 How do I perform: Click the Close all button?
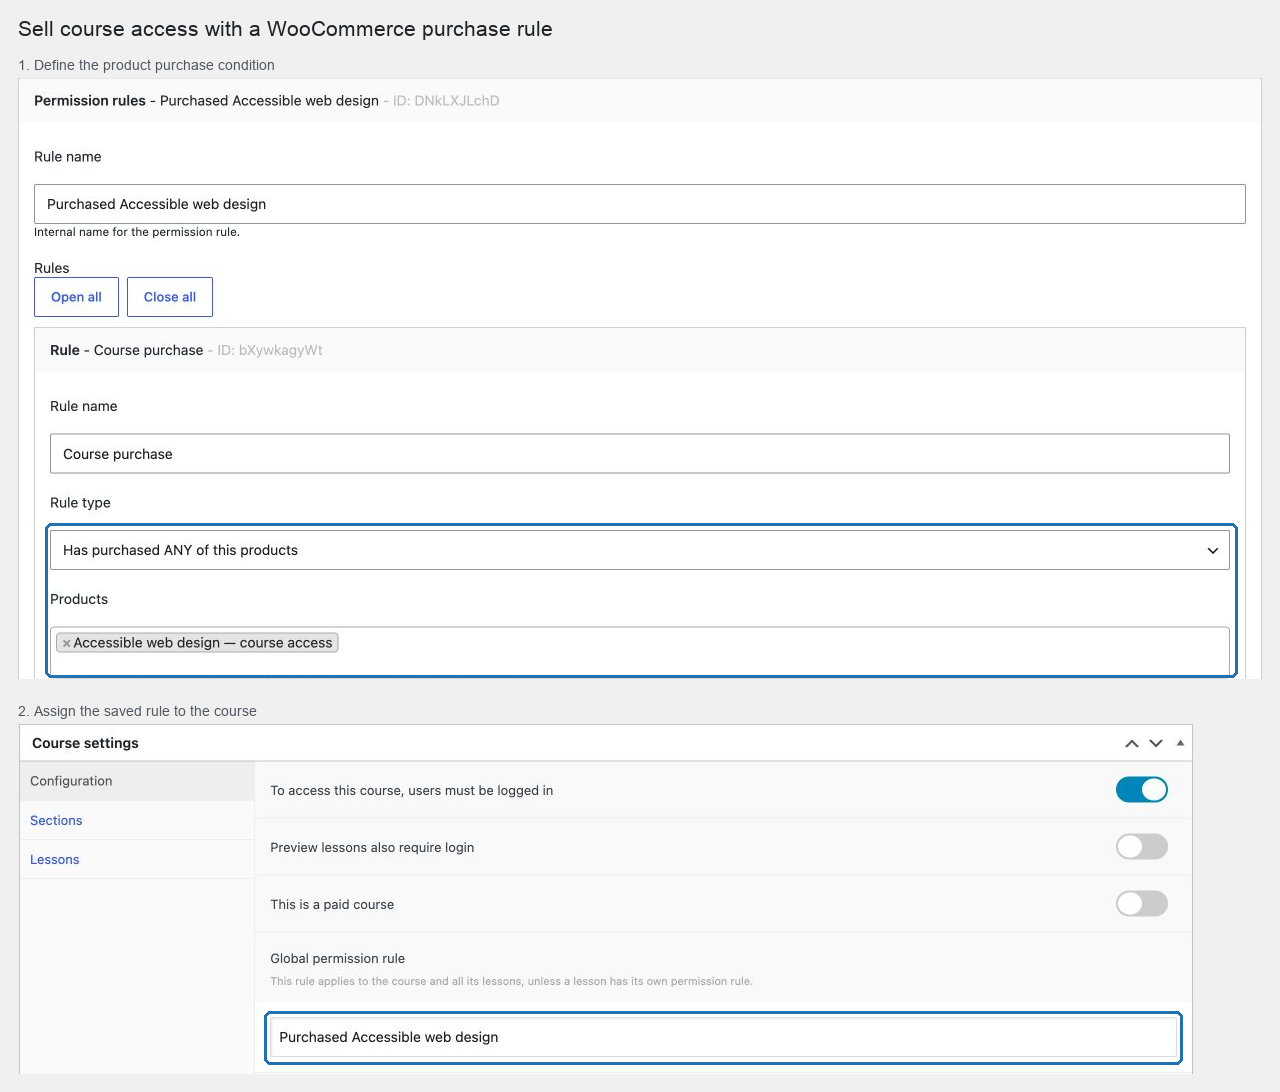coord(170,297)
